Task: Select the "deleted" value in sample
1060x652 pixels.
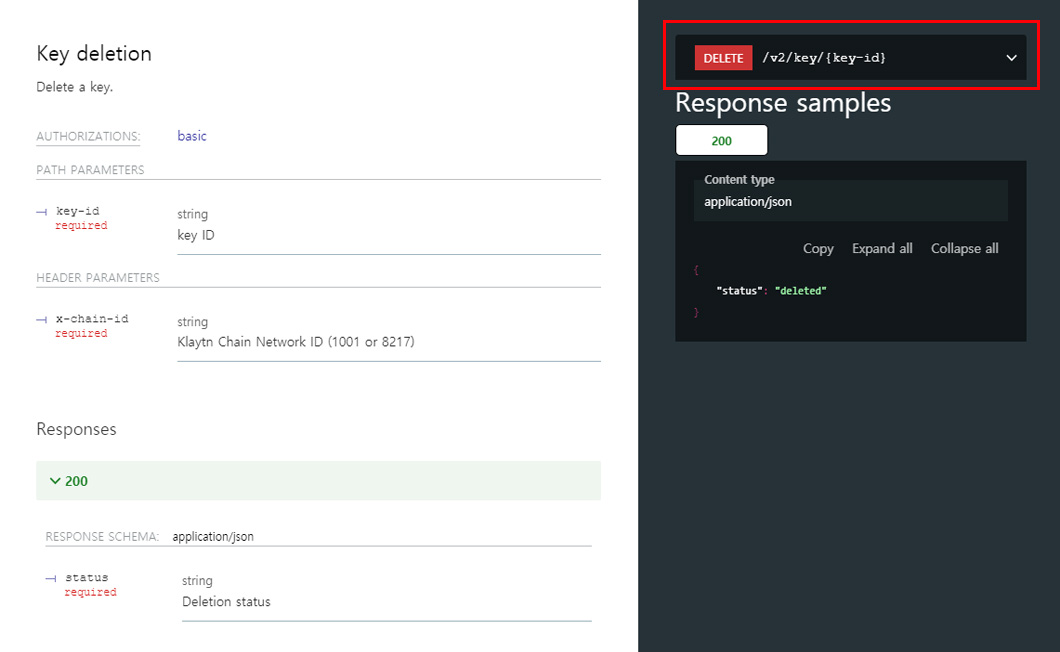Action: (800, 291)
